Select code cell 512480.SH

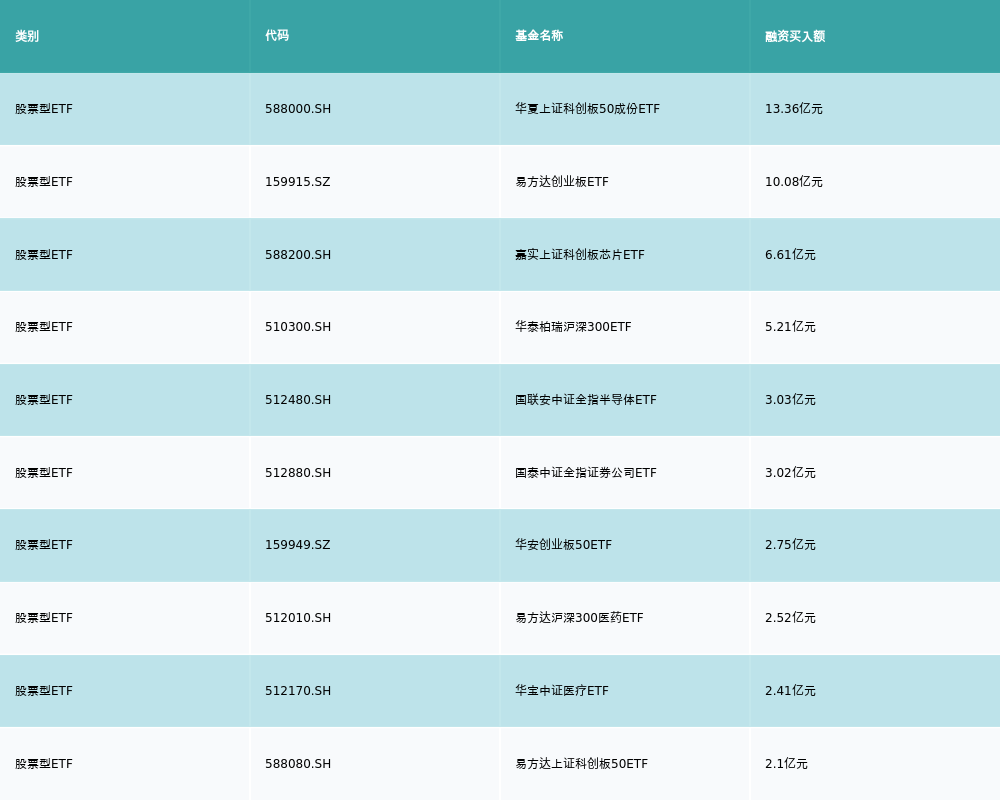[298, 400]
